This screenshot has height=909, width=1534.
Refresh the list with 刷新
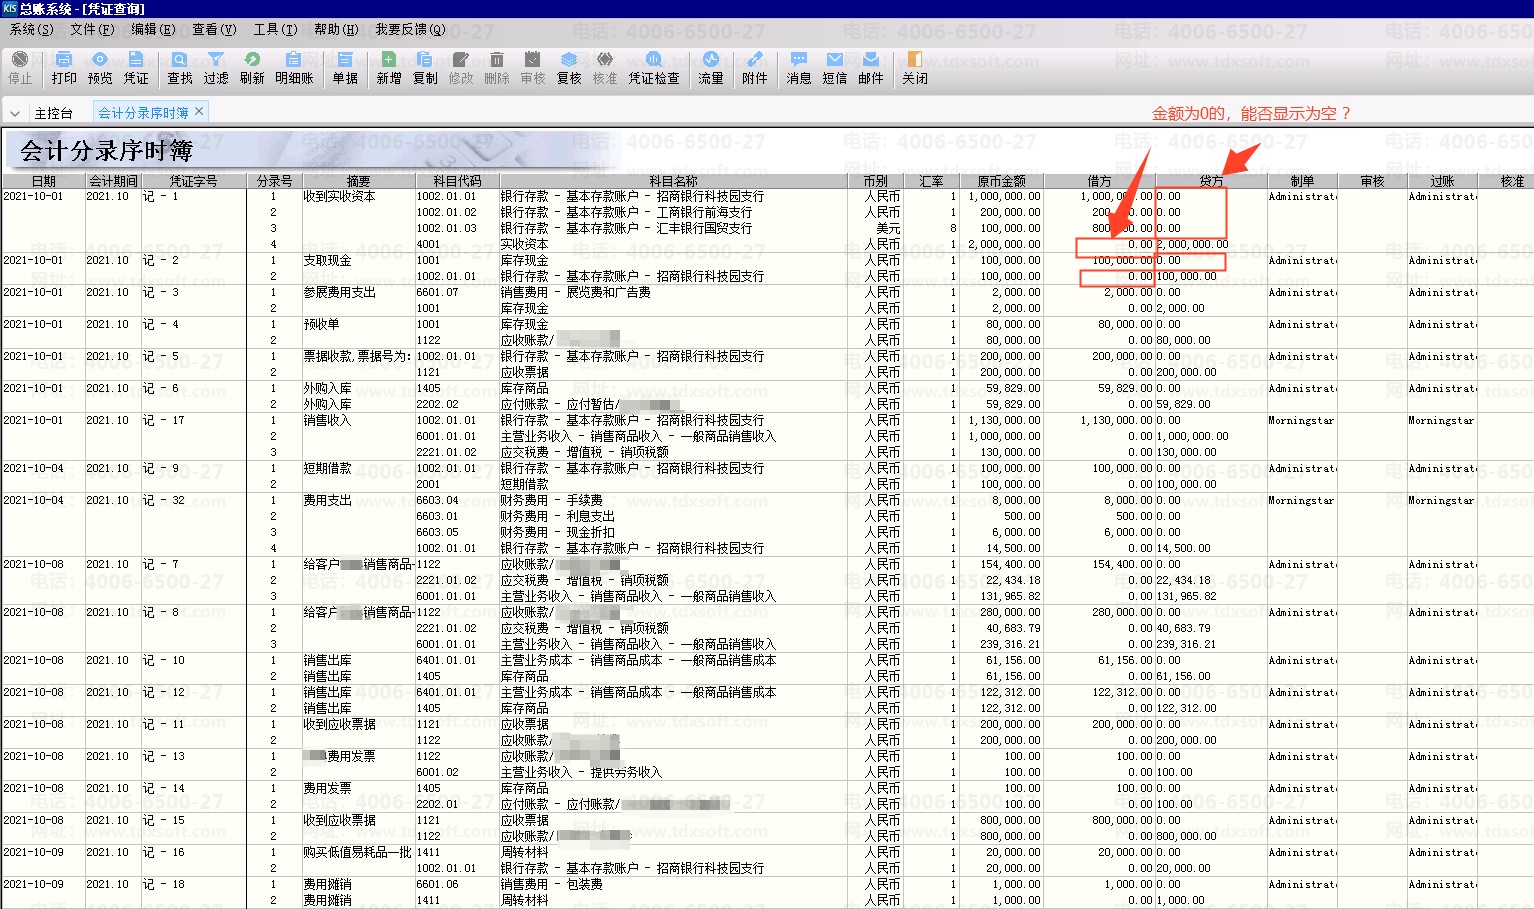click(252, 67)
